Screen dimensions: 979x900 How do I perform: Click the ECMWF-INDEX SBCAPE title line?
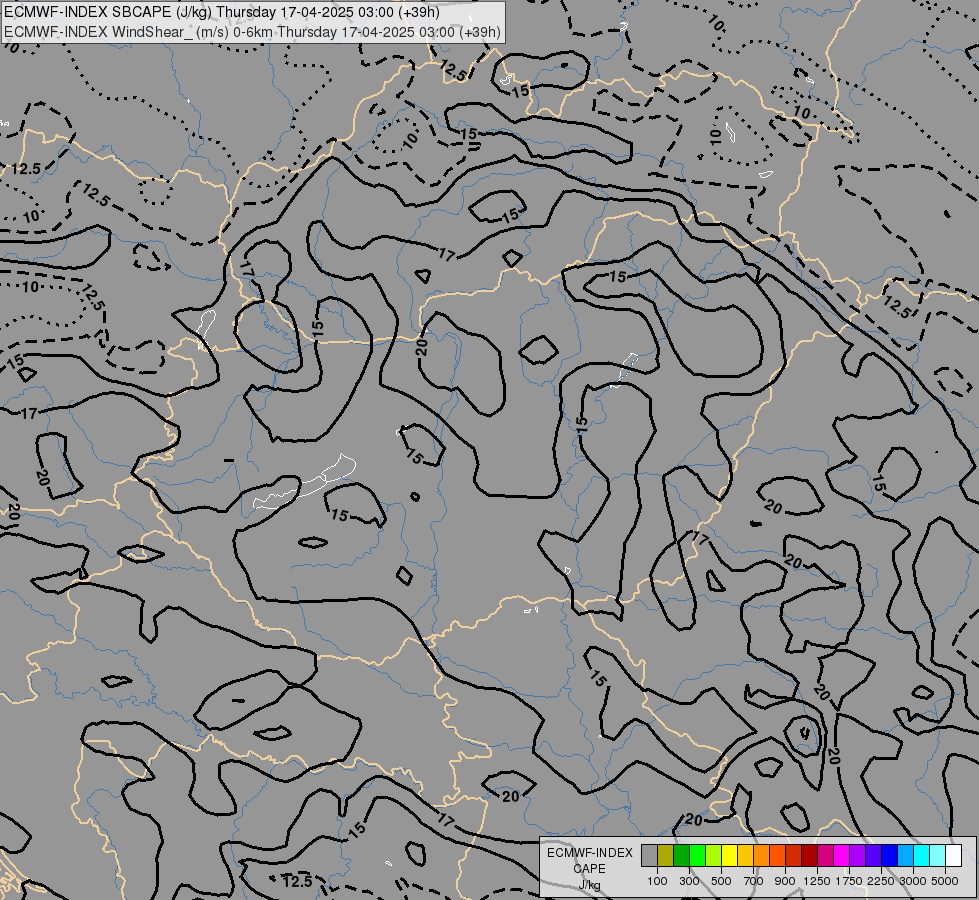[222, 12]
